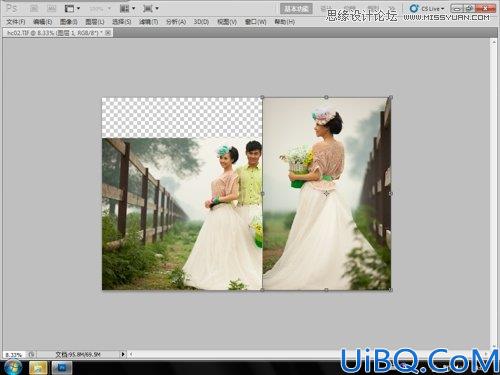Viewport: 500px width, 375px height.
Task: Minimize the Photoshop window
Action: tap(458, 8)
